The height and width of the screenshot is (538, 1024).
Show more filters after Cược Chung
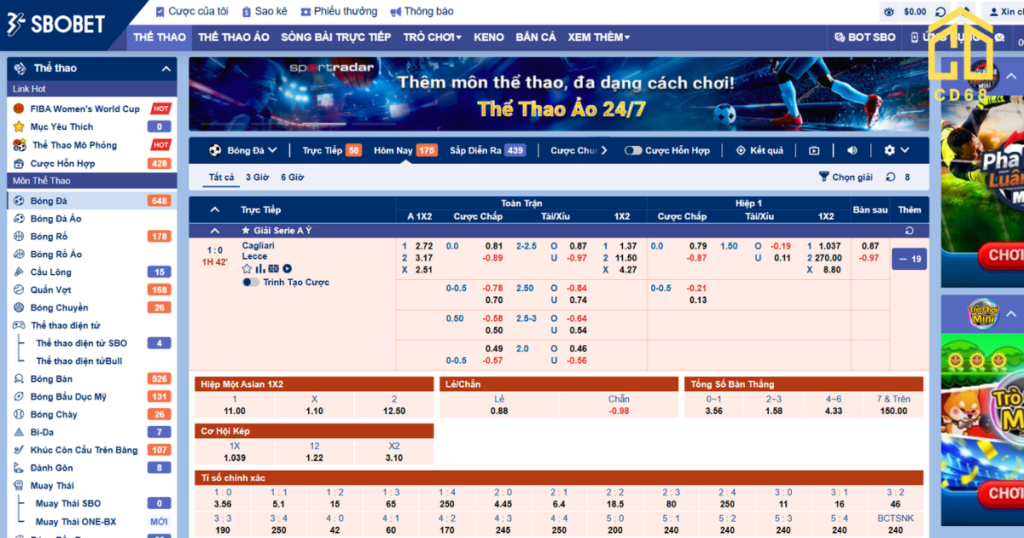click(x=604, y=150)
